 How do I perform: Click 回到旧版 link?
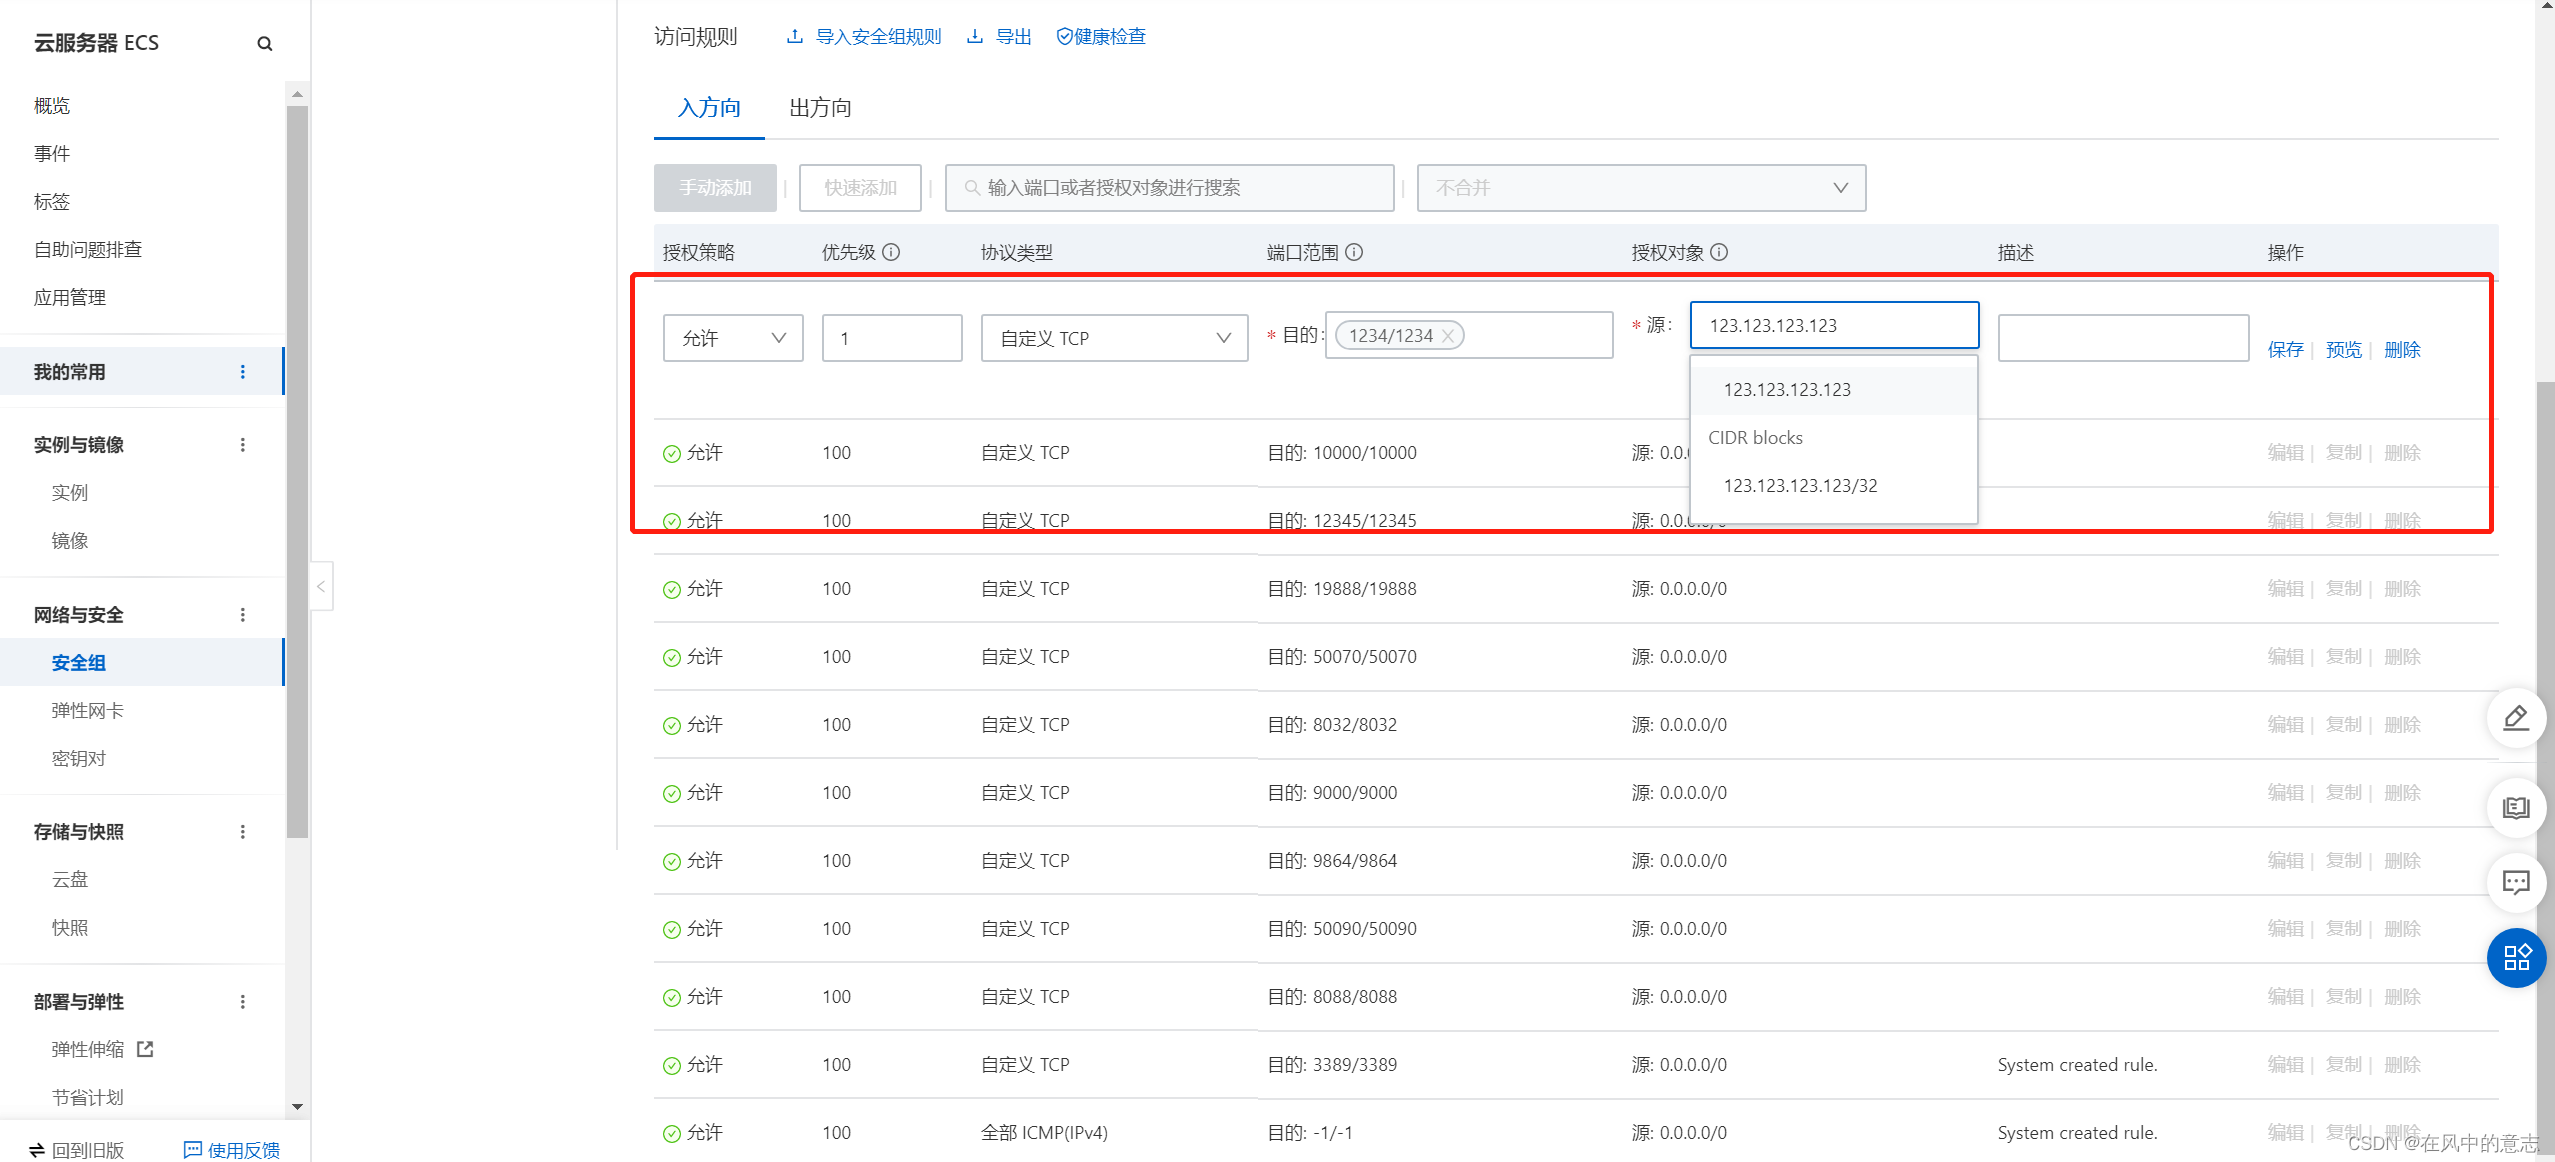[76, 1150]
